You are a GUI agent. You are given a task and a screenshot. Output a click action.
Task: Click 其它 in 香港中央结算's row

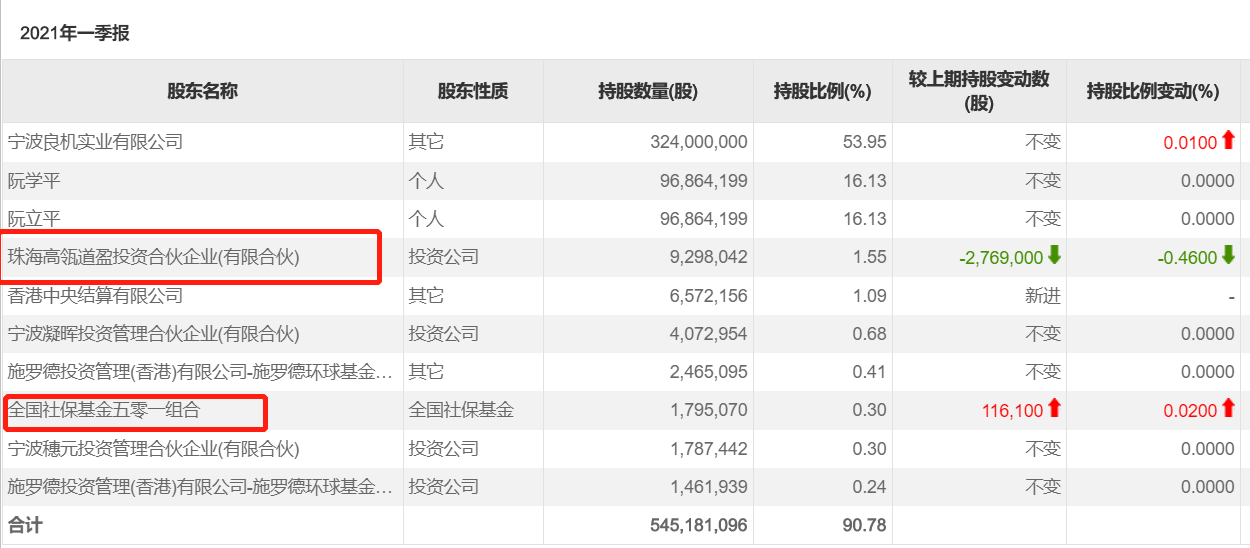click(426, 296)
